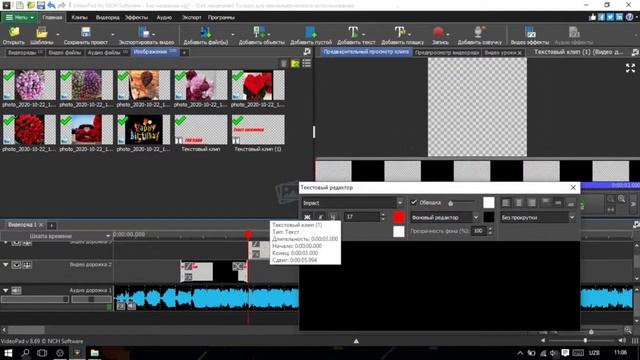The width and height of the screenshot is (640, 360).
Task: Toggle italic К in text editor
Action: [x=320, y=217]
